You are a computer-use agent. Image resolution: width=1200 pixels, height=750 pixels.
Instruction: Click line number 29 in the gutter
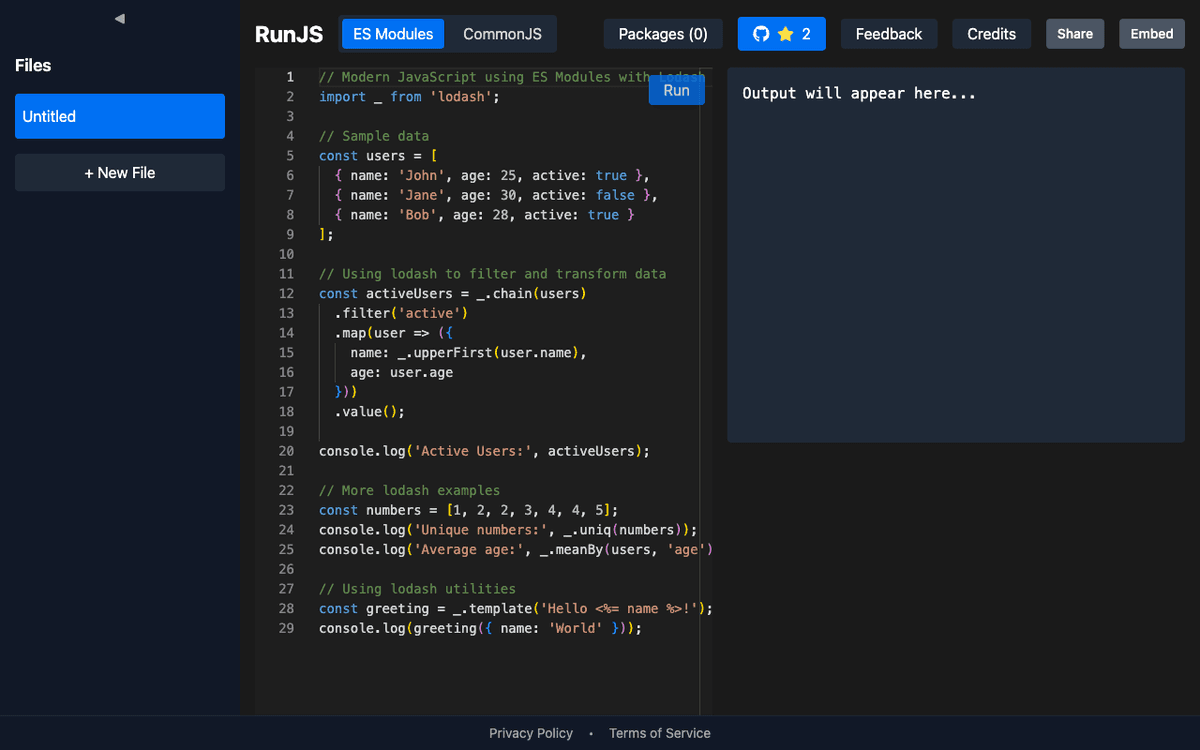click(286, 628)
